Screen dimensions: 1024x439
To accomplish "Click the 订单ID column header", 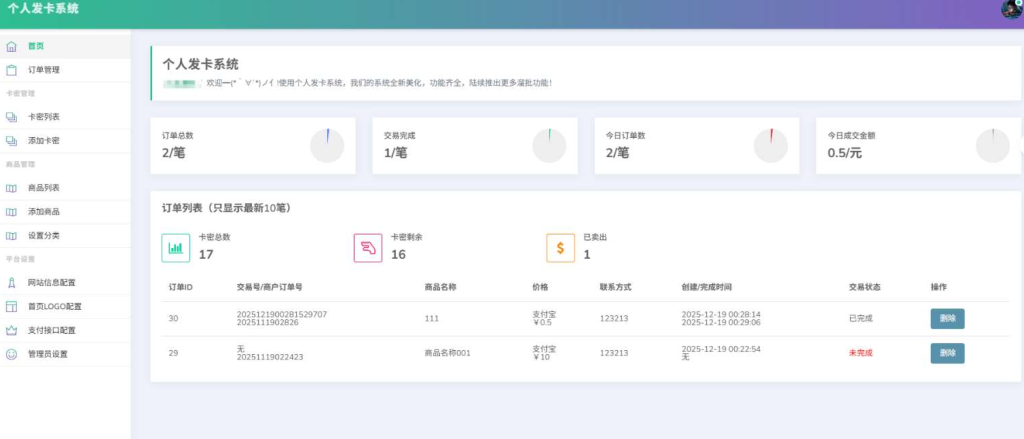I will (x=180, y=287).
